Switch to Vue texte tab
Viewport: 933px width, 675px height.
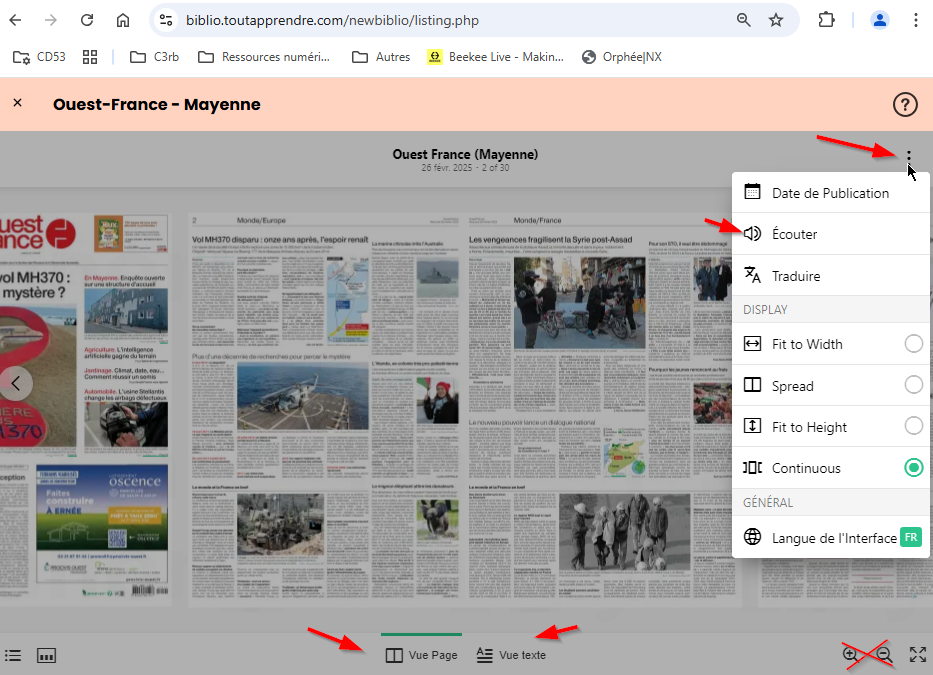511,655
